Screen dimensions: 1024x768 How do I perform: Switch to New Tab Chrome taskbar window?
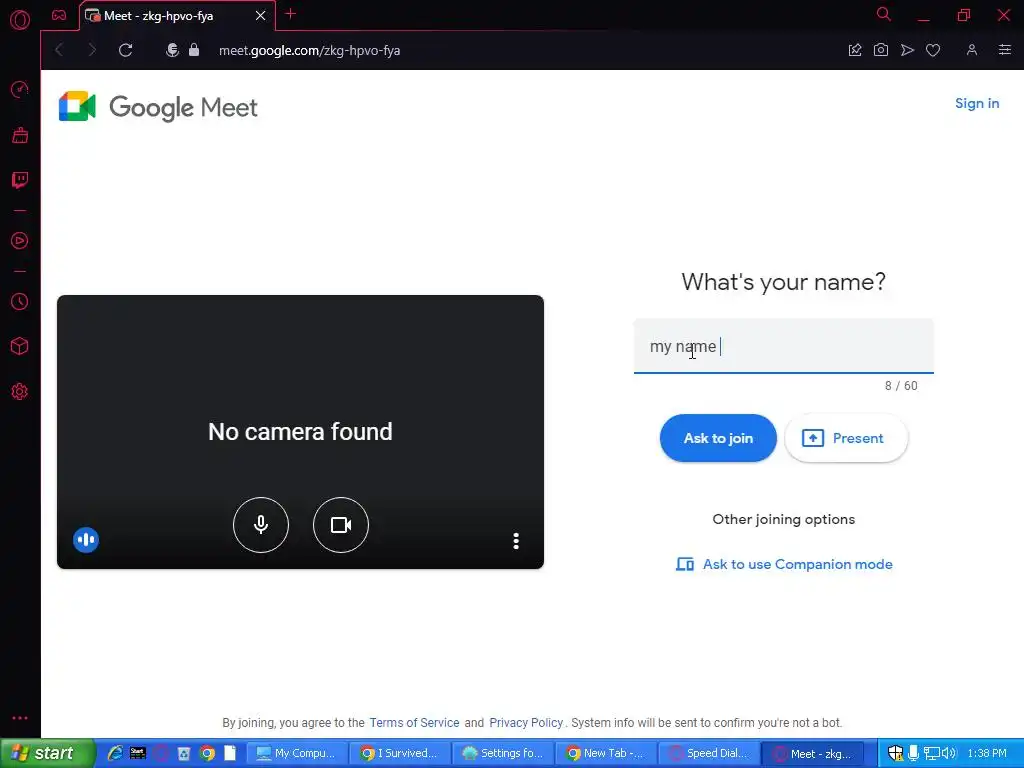click(x=605, y=754)
